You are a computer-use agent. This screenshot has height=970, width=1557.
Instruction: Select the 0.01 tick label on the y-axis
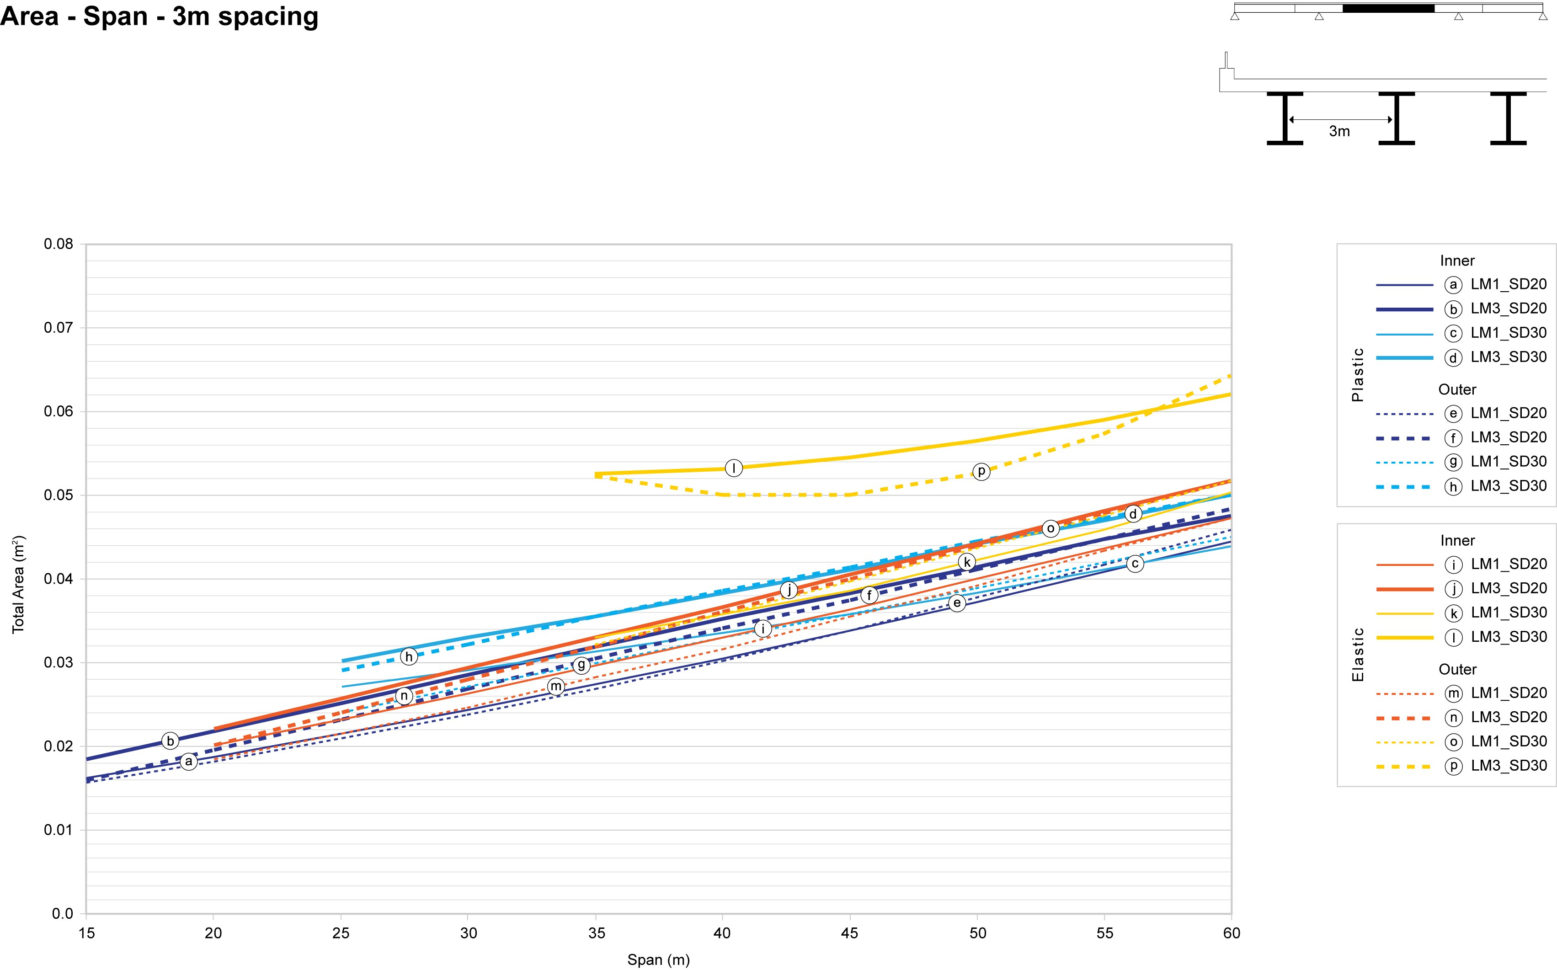[x=59, y=830]
